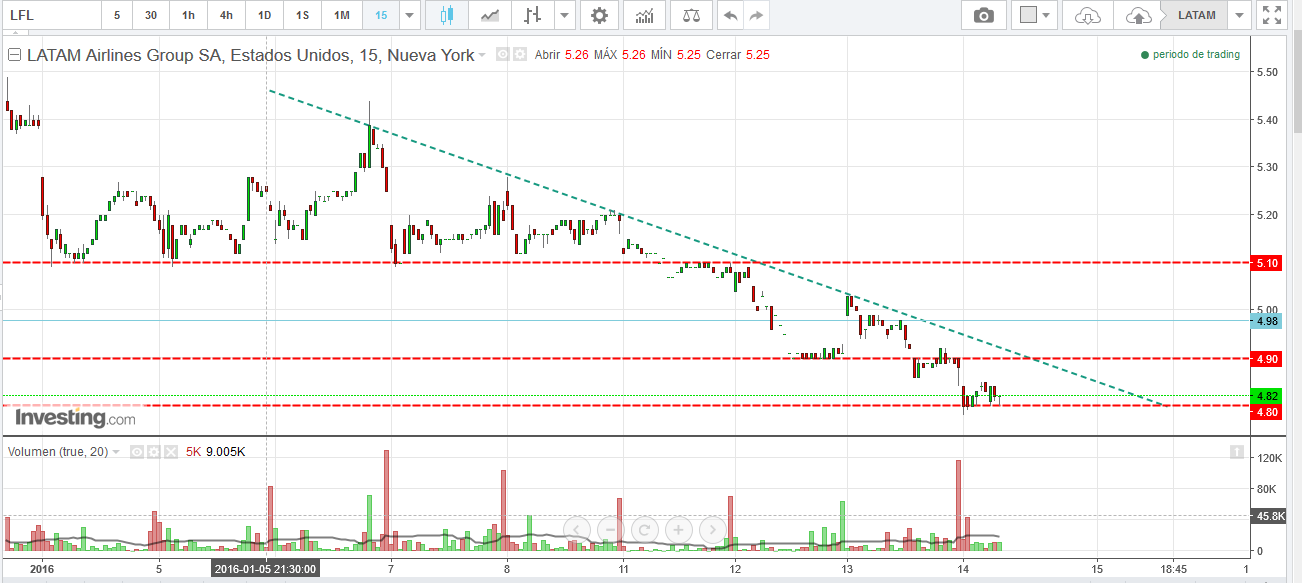
Task: Reset chart view with circular arrow
Action: tap(645, 529)
